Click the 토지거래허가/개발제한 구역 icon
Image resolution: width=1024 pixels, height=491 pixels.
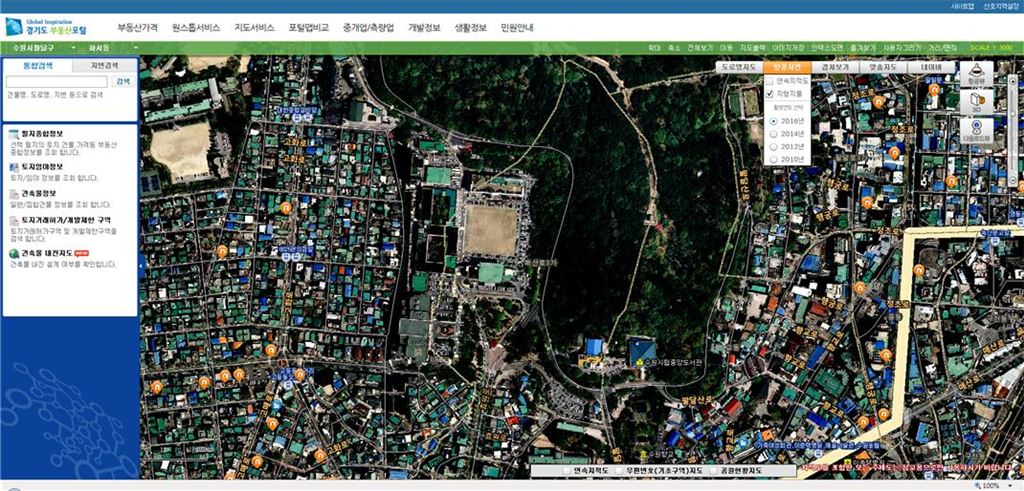coord(13,219)
